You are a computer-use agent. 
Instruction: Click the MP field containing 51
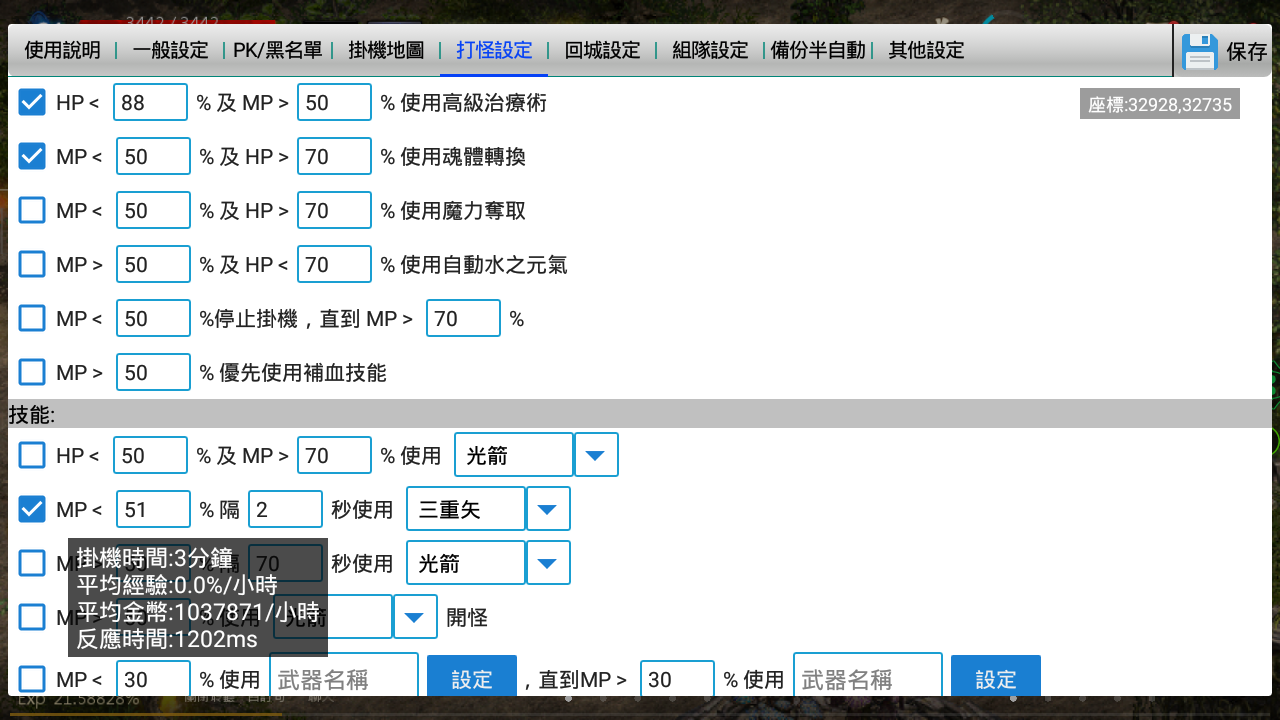(153, 509)
